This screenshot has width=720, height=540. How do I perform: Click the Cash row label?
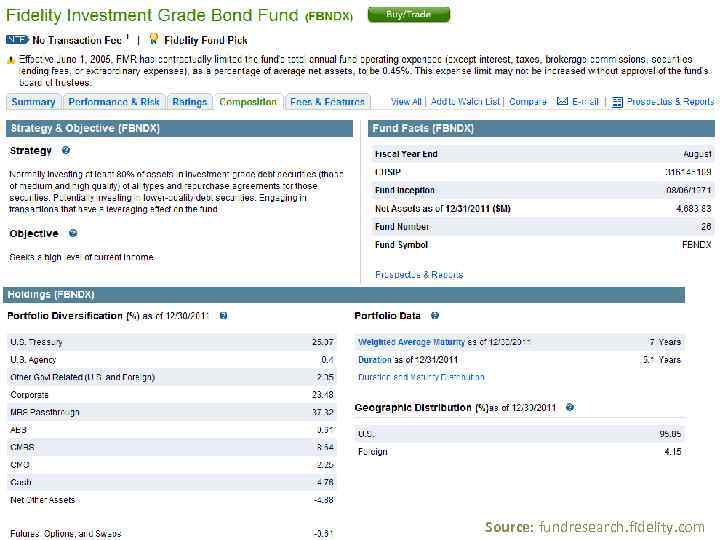pyautogui.click(x=21, y=482)
